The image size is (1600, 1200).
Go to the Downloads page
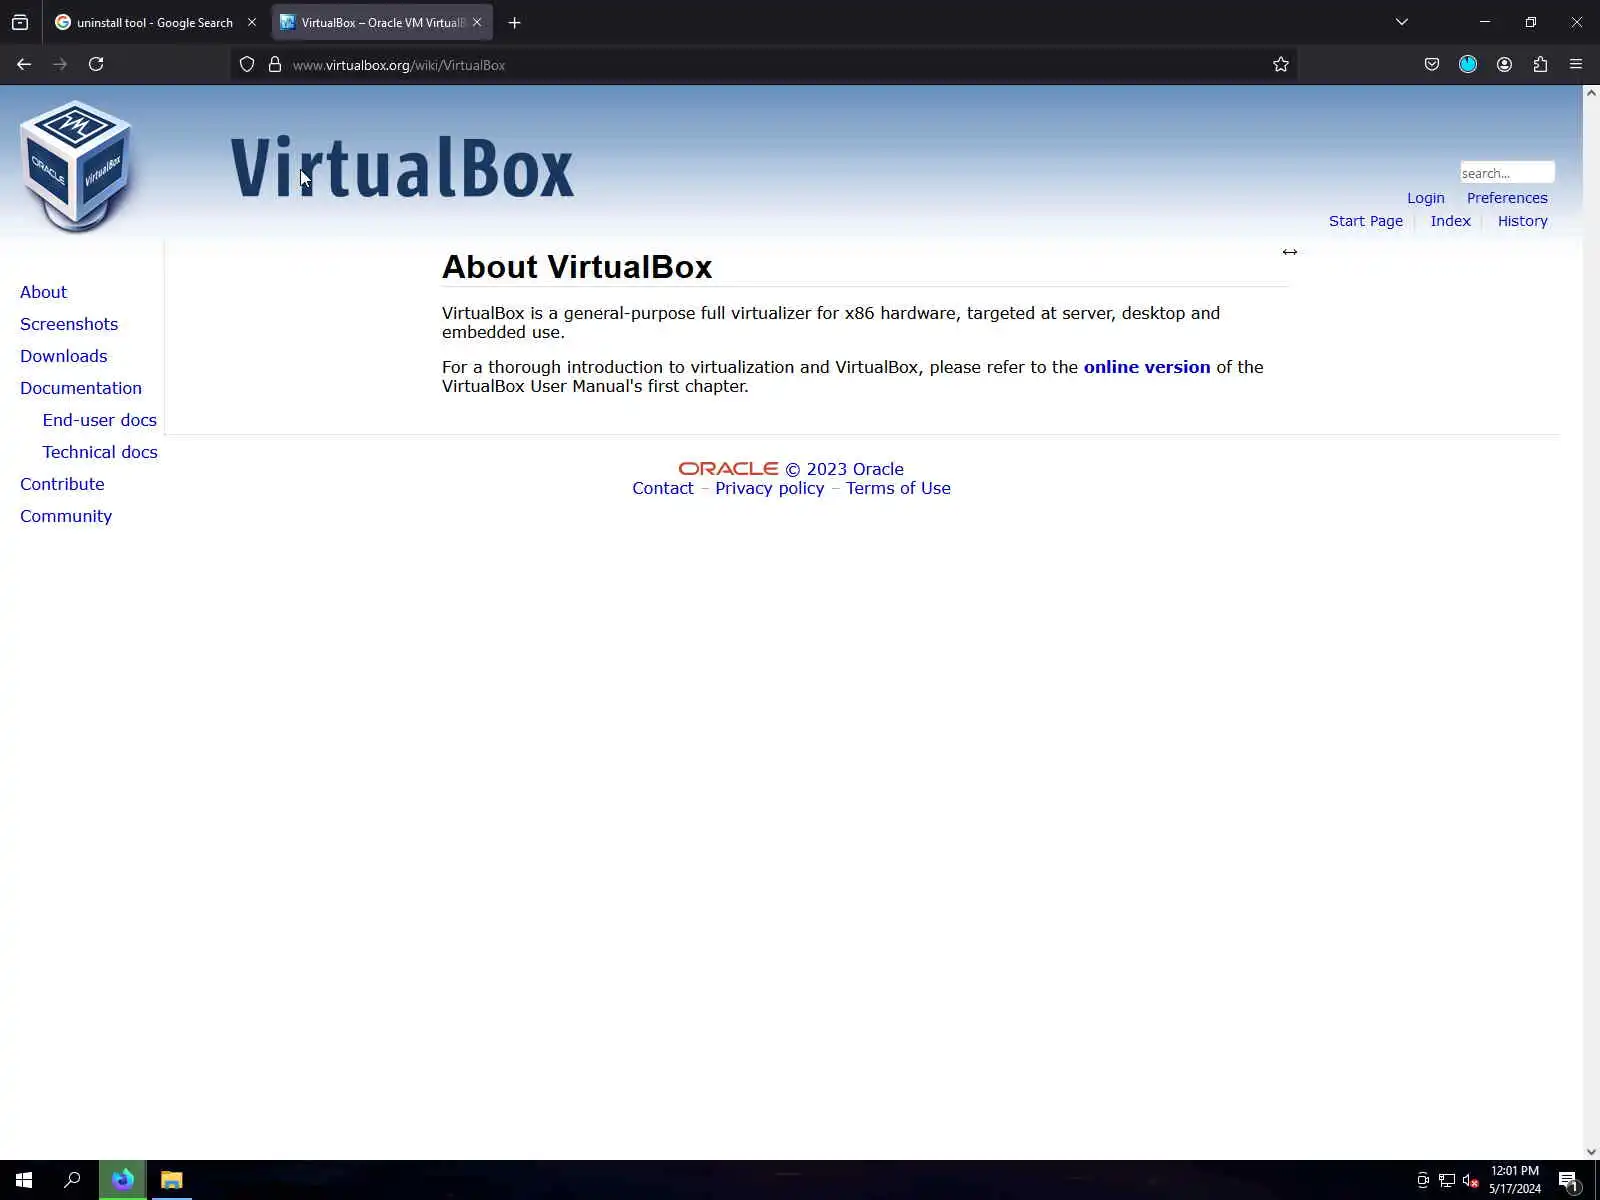pyautogui.click(x=63, y=356)
